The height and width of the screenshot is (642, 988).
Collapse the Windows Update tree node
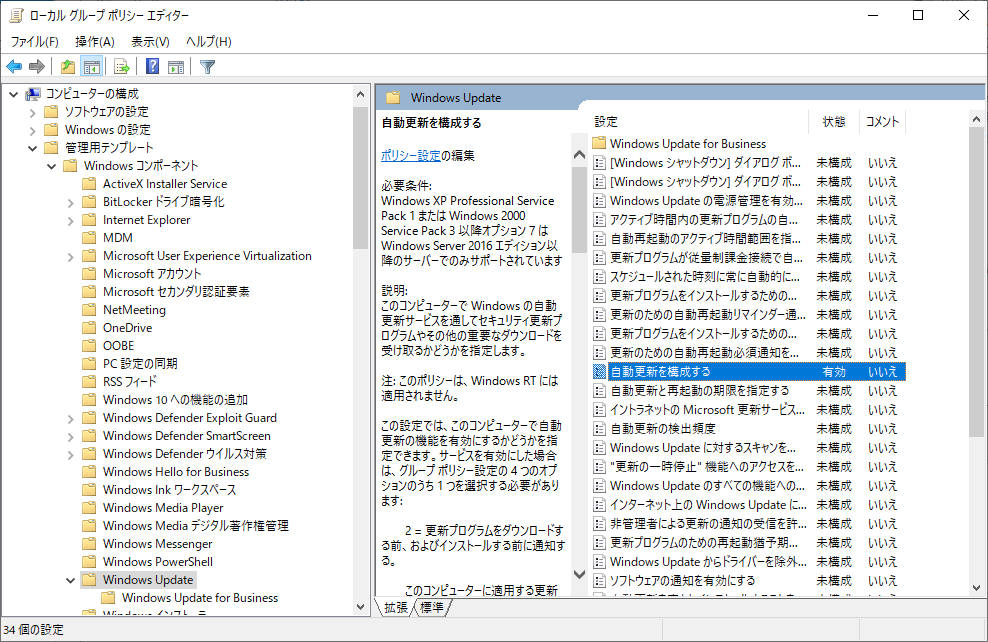(x=70, y=580)
